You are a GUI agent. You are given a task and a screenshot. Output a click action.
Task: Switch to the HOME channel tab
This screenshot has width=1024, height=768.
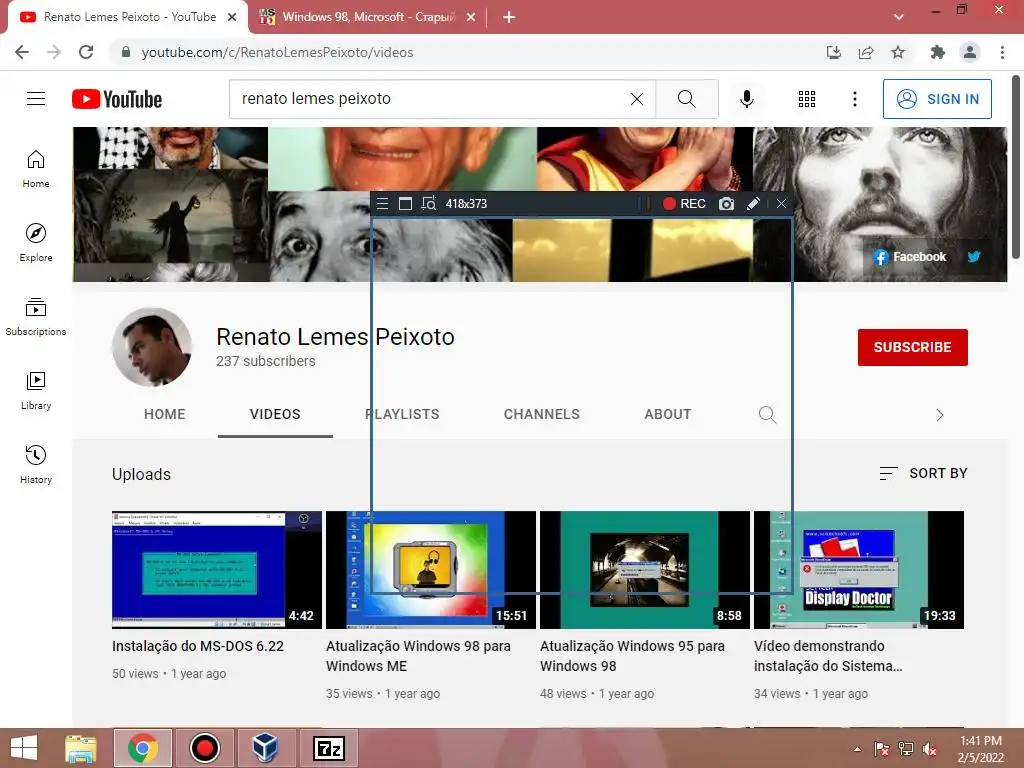[165, 414]
